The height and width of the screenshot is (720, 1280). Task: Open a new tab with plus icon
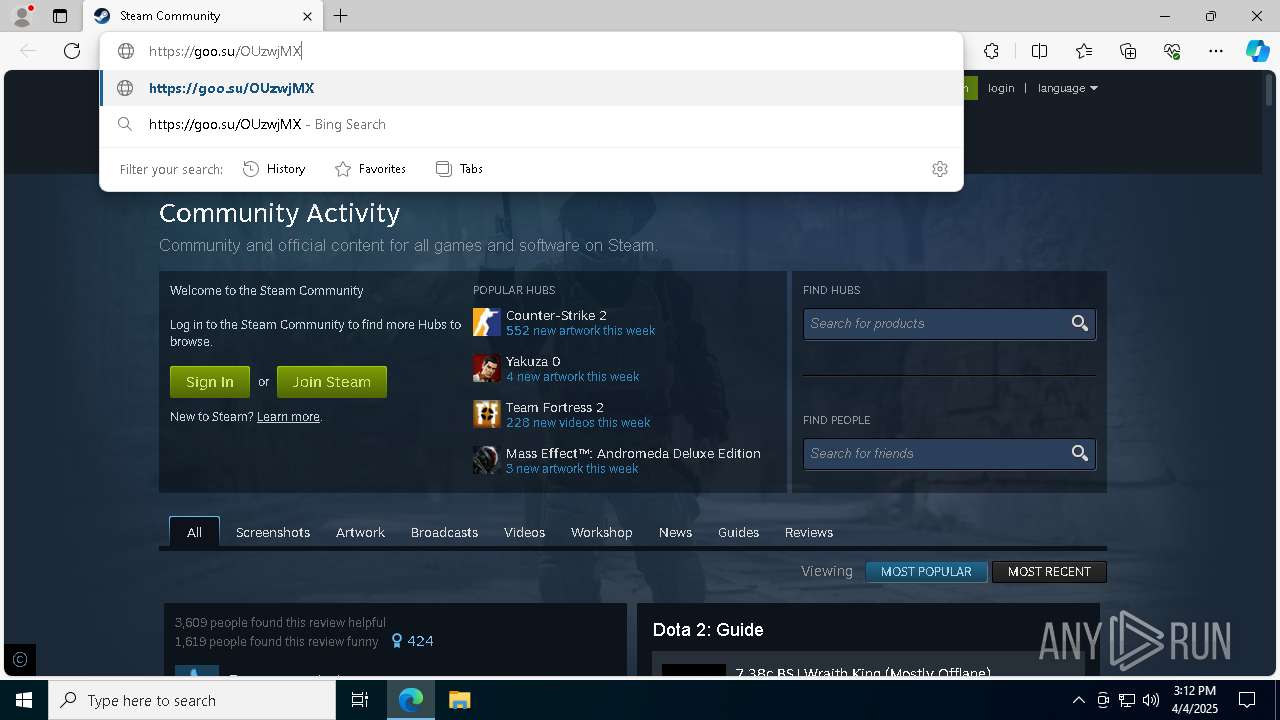[x=341, y=16]
